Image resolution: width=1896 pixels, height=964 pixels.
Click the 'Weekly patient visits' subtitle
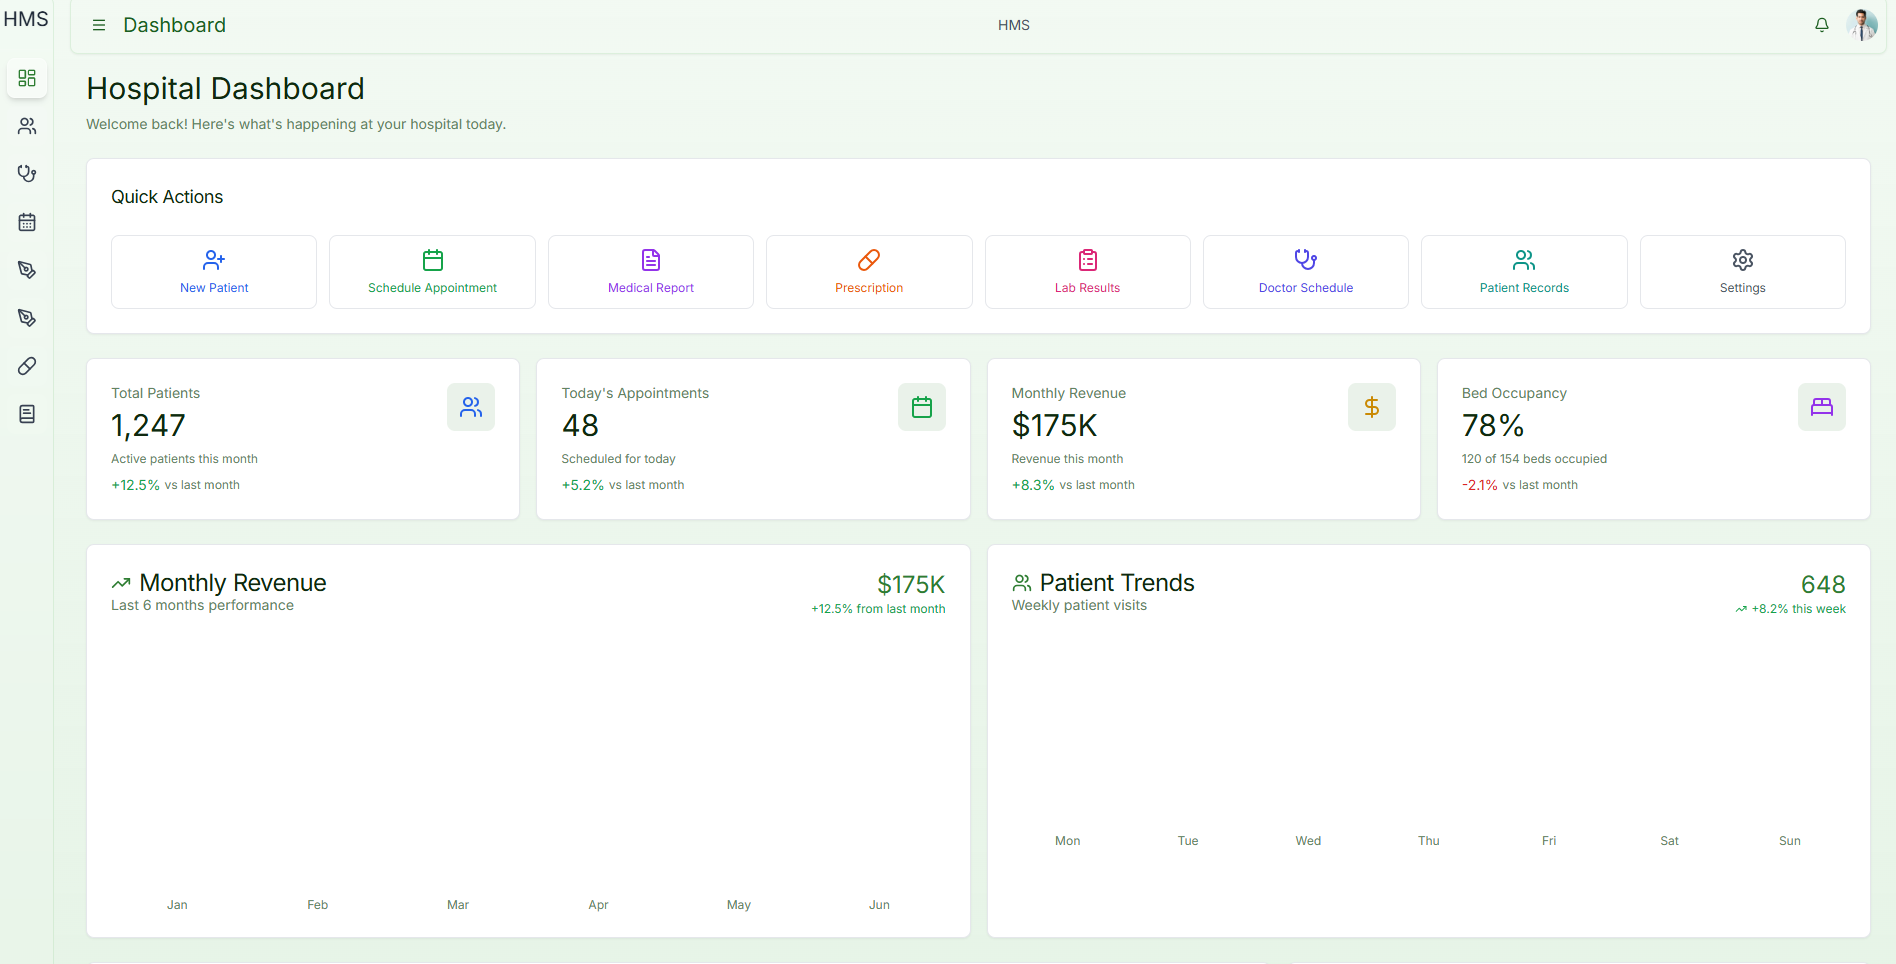tap(1079, 606)
